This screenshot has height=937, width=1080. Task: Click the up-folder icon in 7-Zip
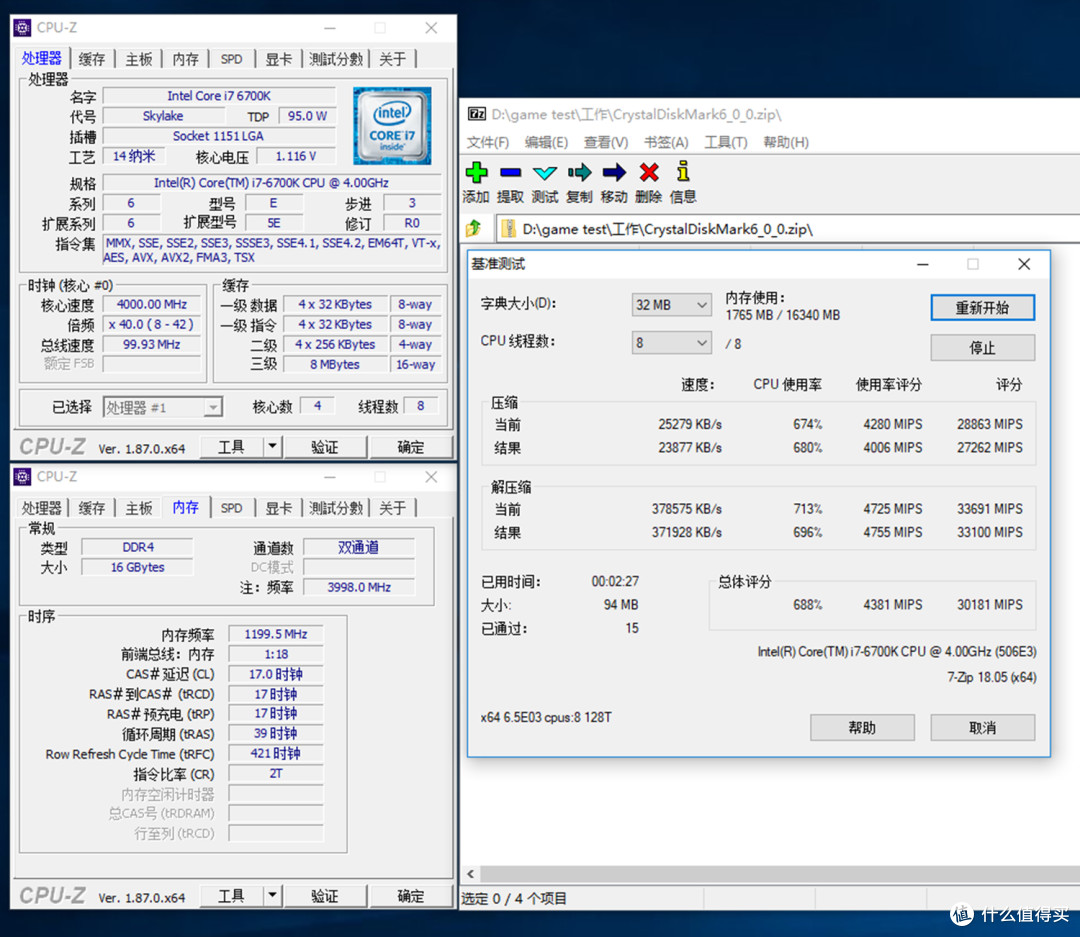(x=474, y=229)
